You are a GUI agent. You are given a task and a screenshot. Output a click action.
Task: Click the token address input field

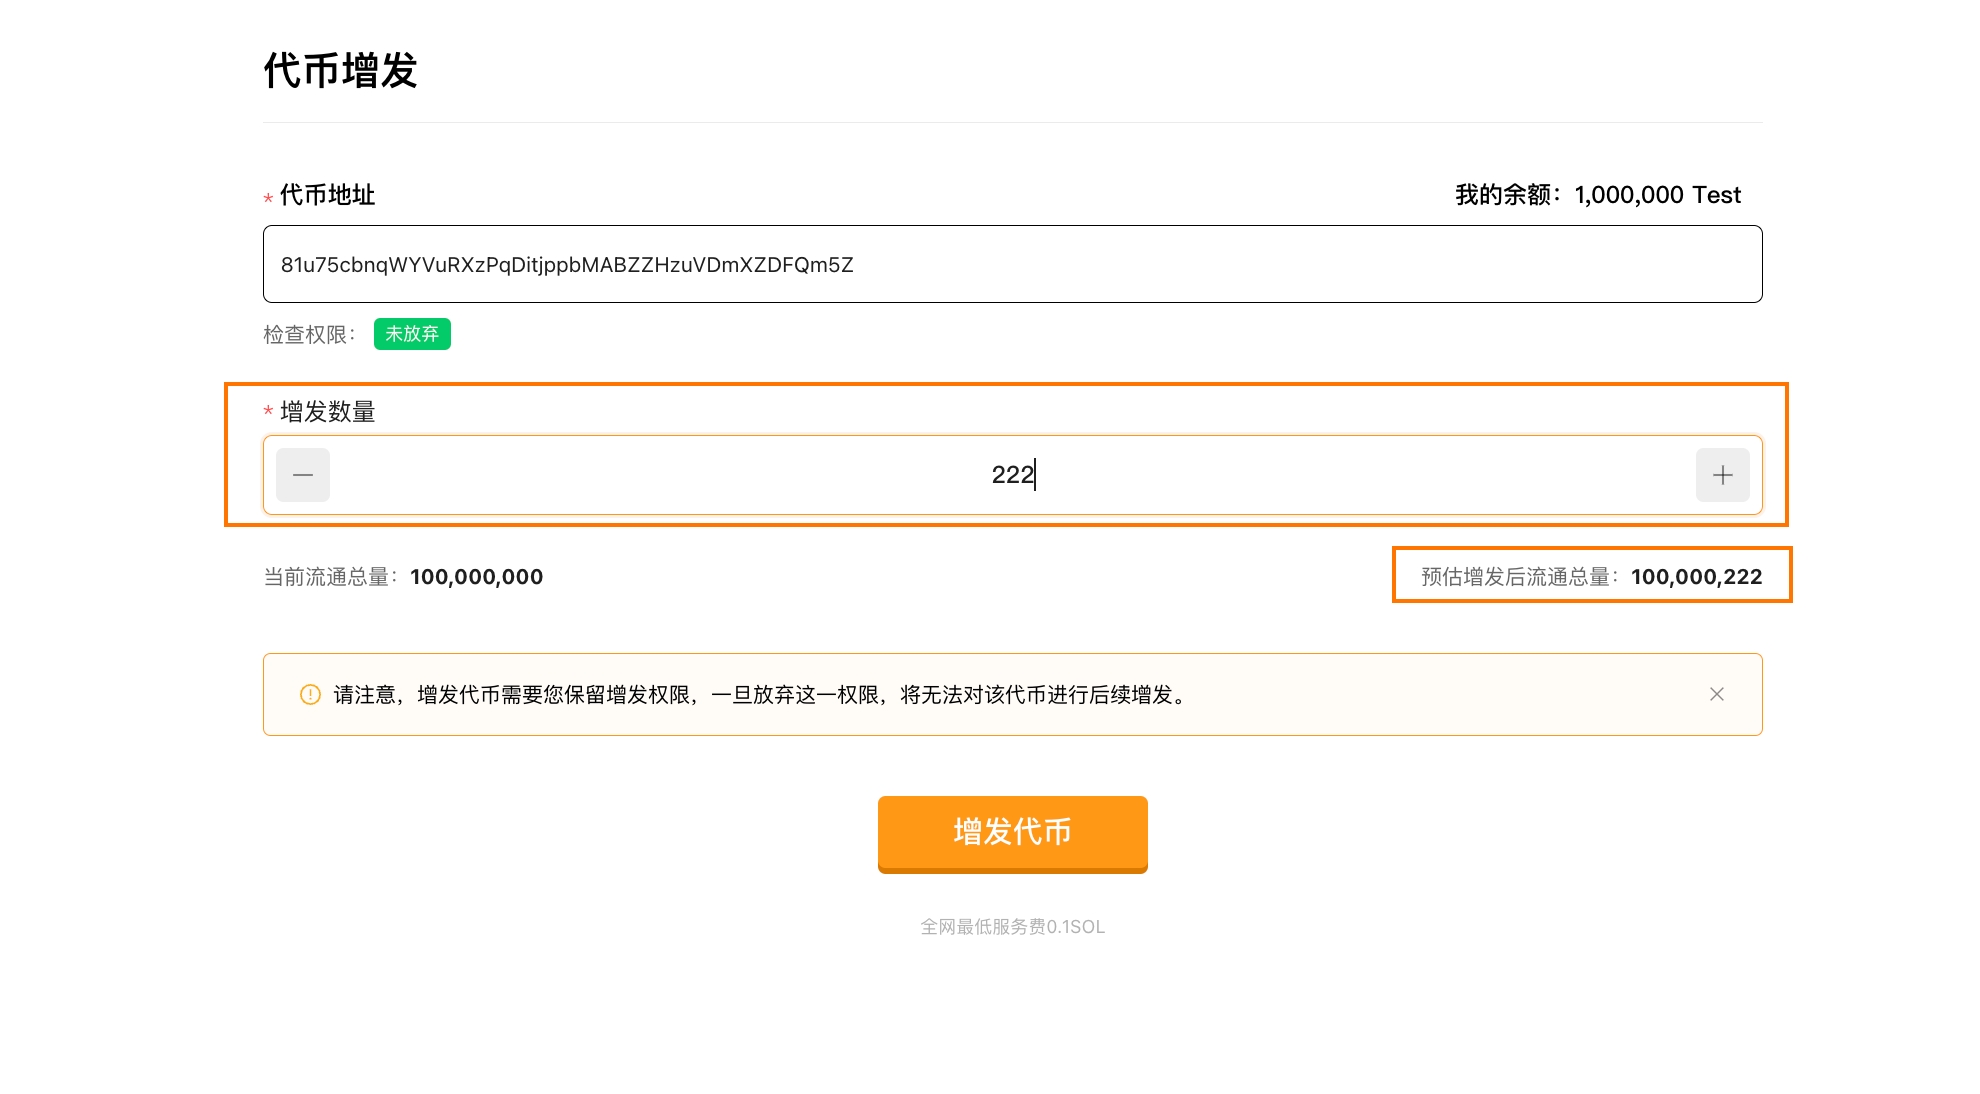pos(1012,264)
